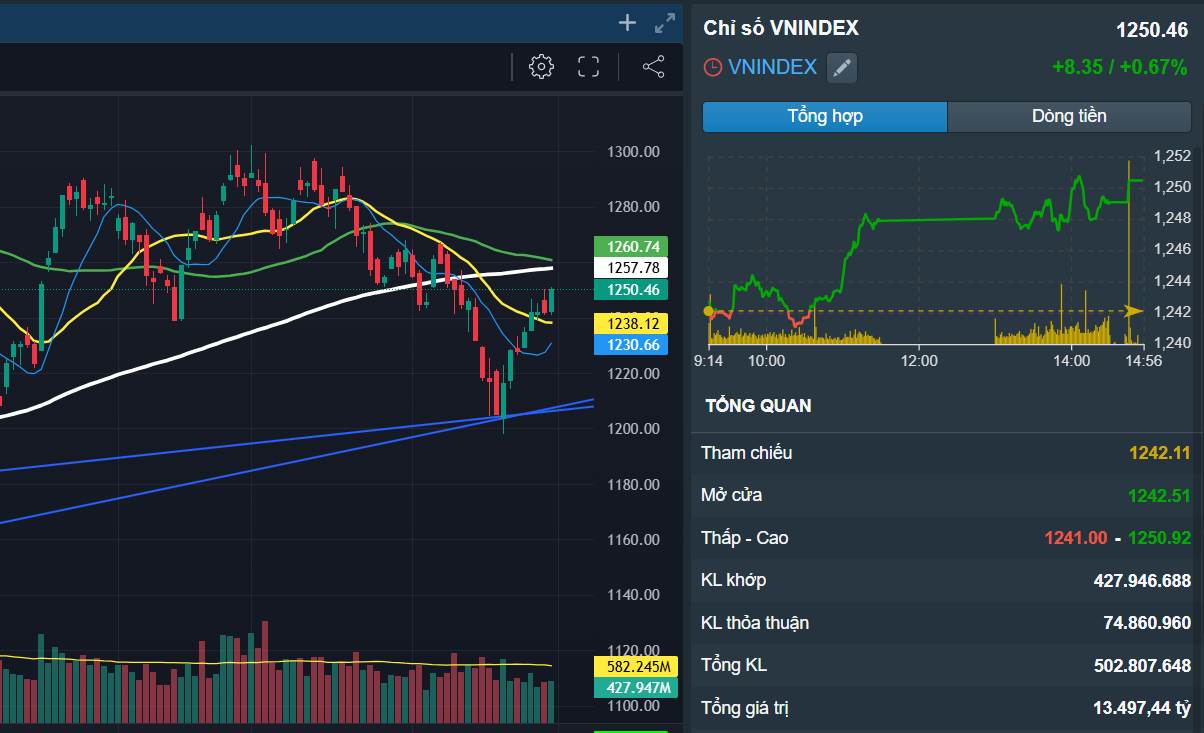Click the index value 1250.46 in header
This screenshot has height=733, width=1204.
1152,31
